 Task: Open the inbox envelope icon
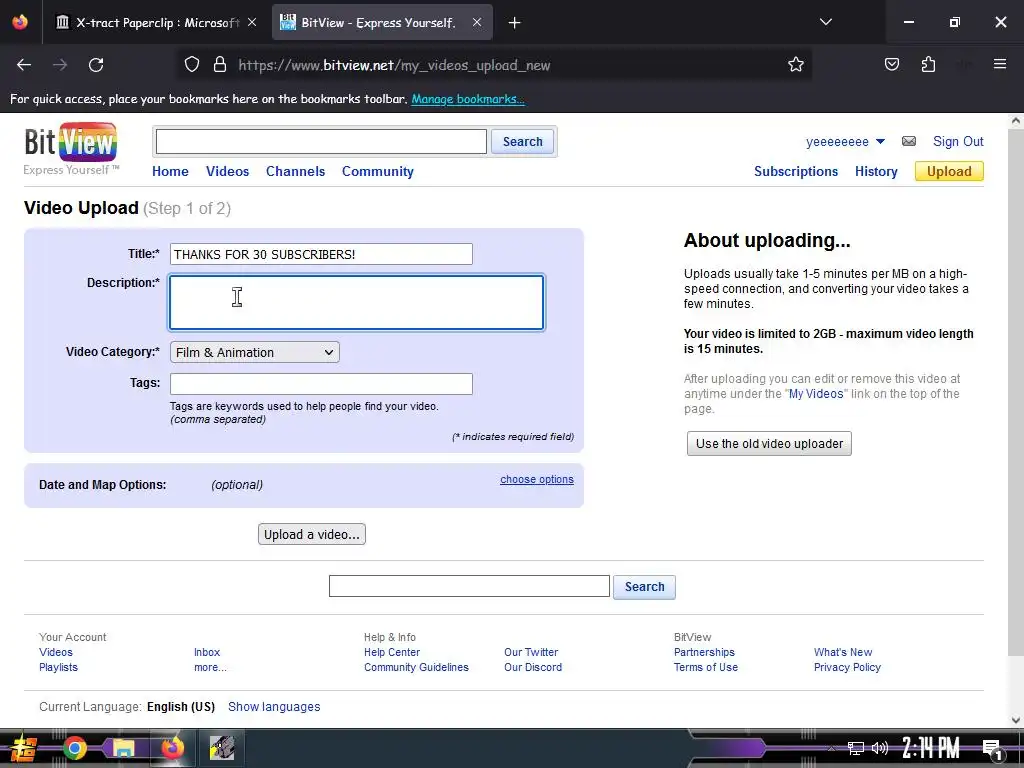click(908, 141)
